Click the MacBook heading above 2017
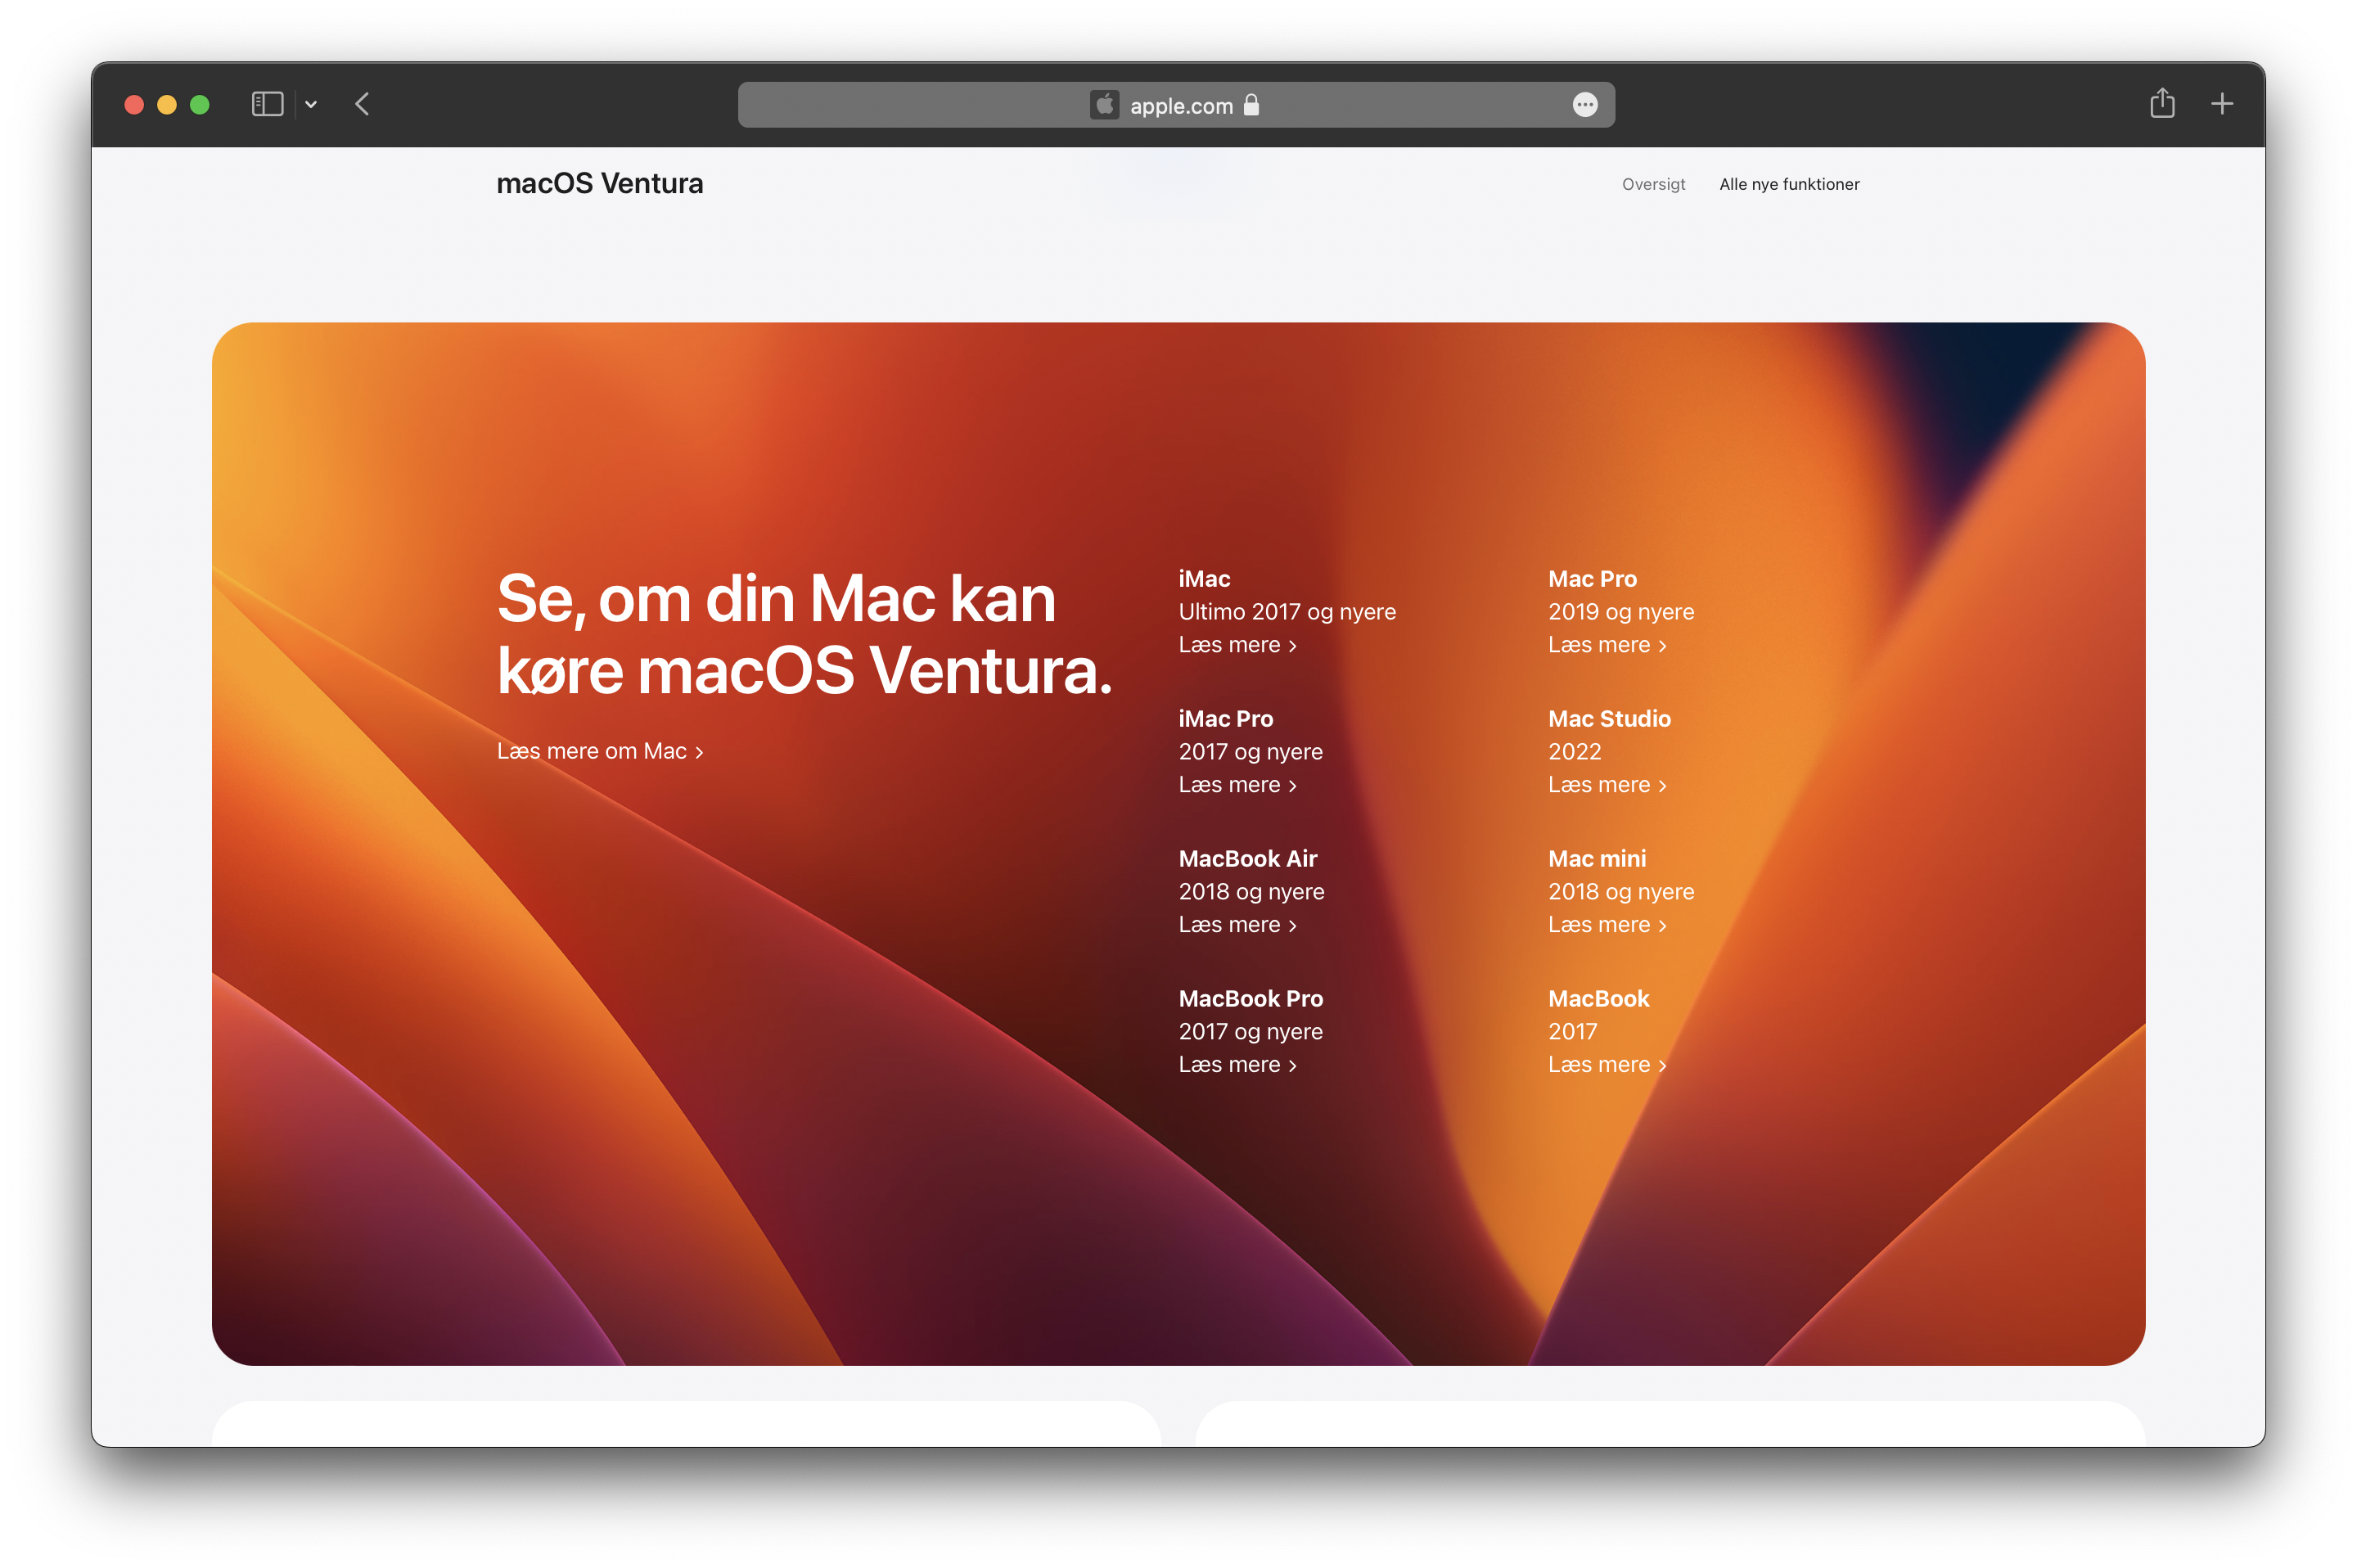The width and height of the screenshot is (2357, 1568). (1598, 999)
